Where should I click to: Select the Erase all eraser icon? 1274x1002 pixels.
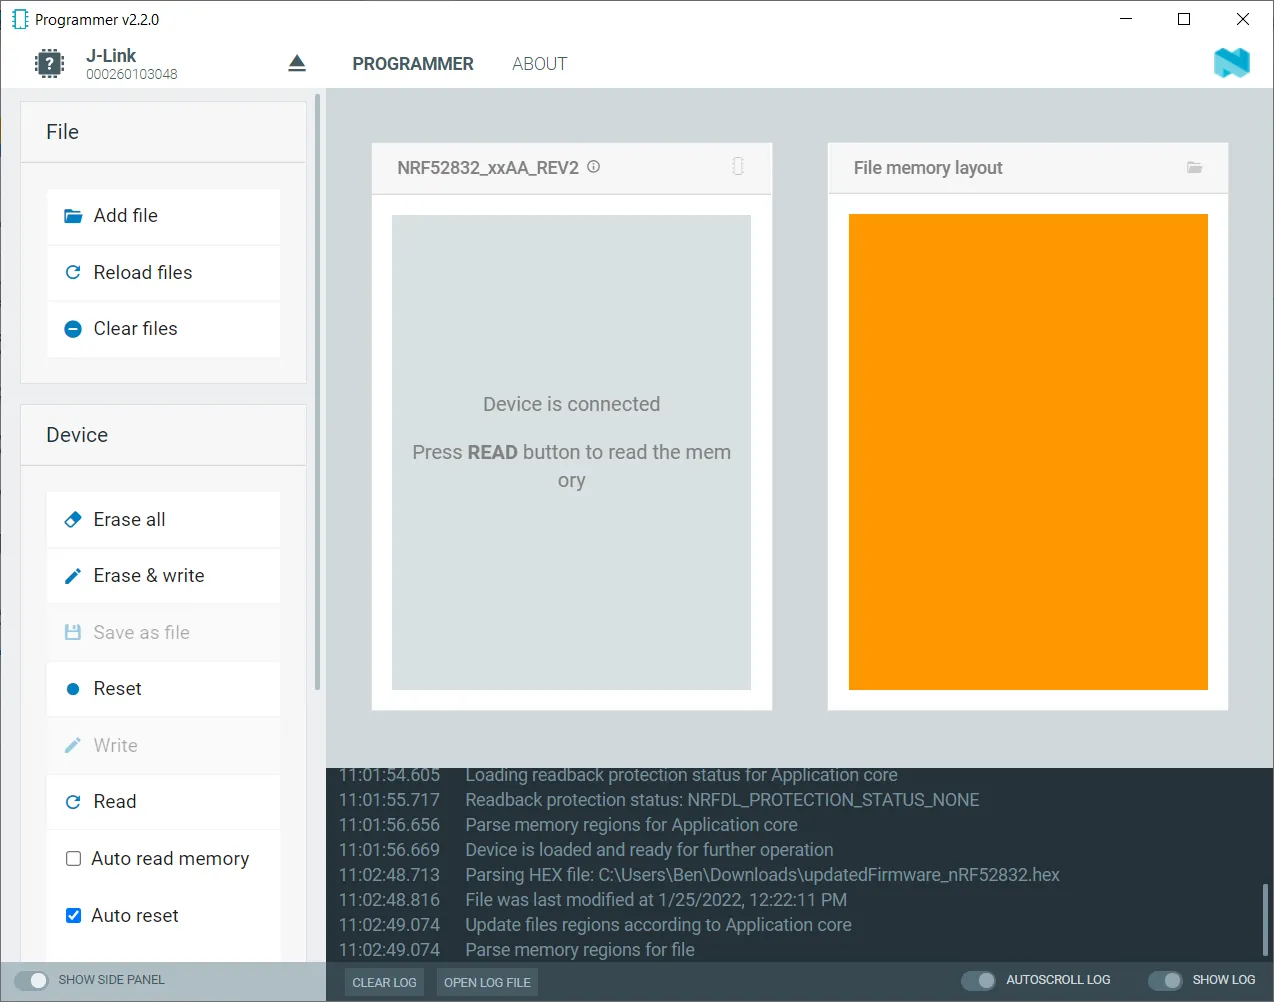coord(73,519)
